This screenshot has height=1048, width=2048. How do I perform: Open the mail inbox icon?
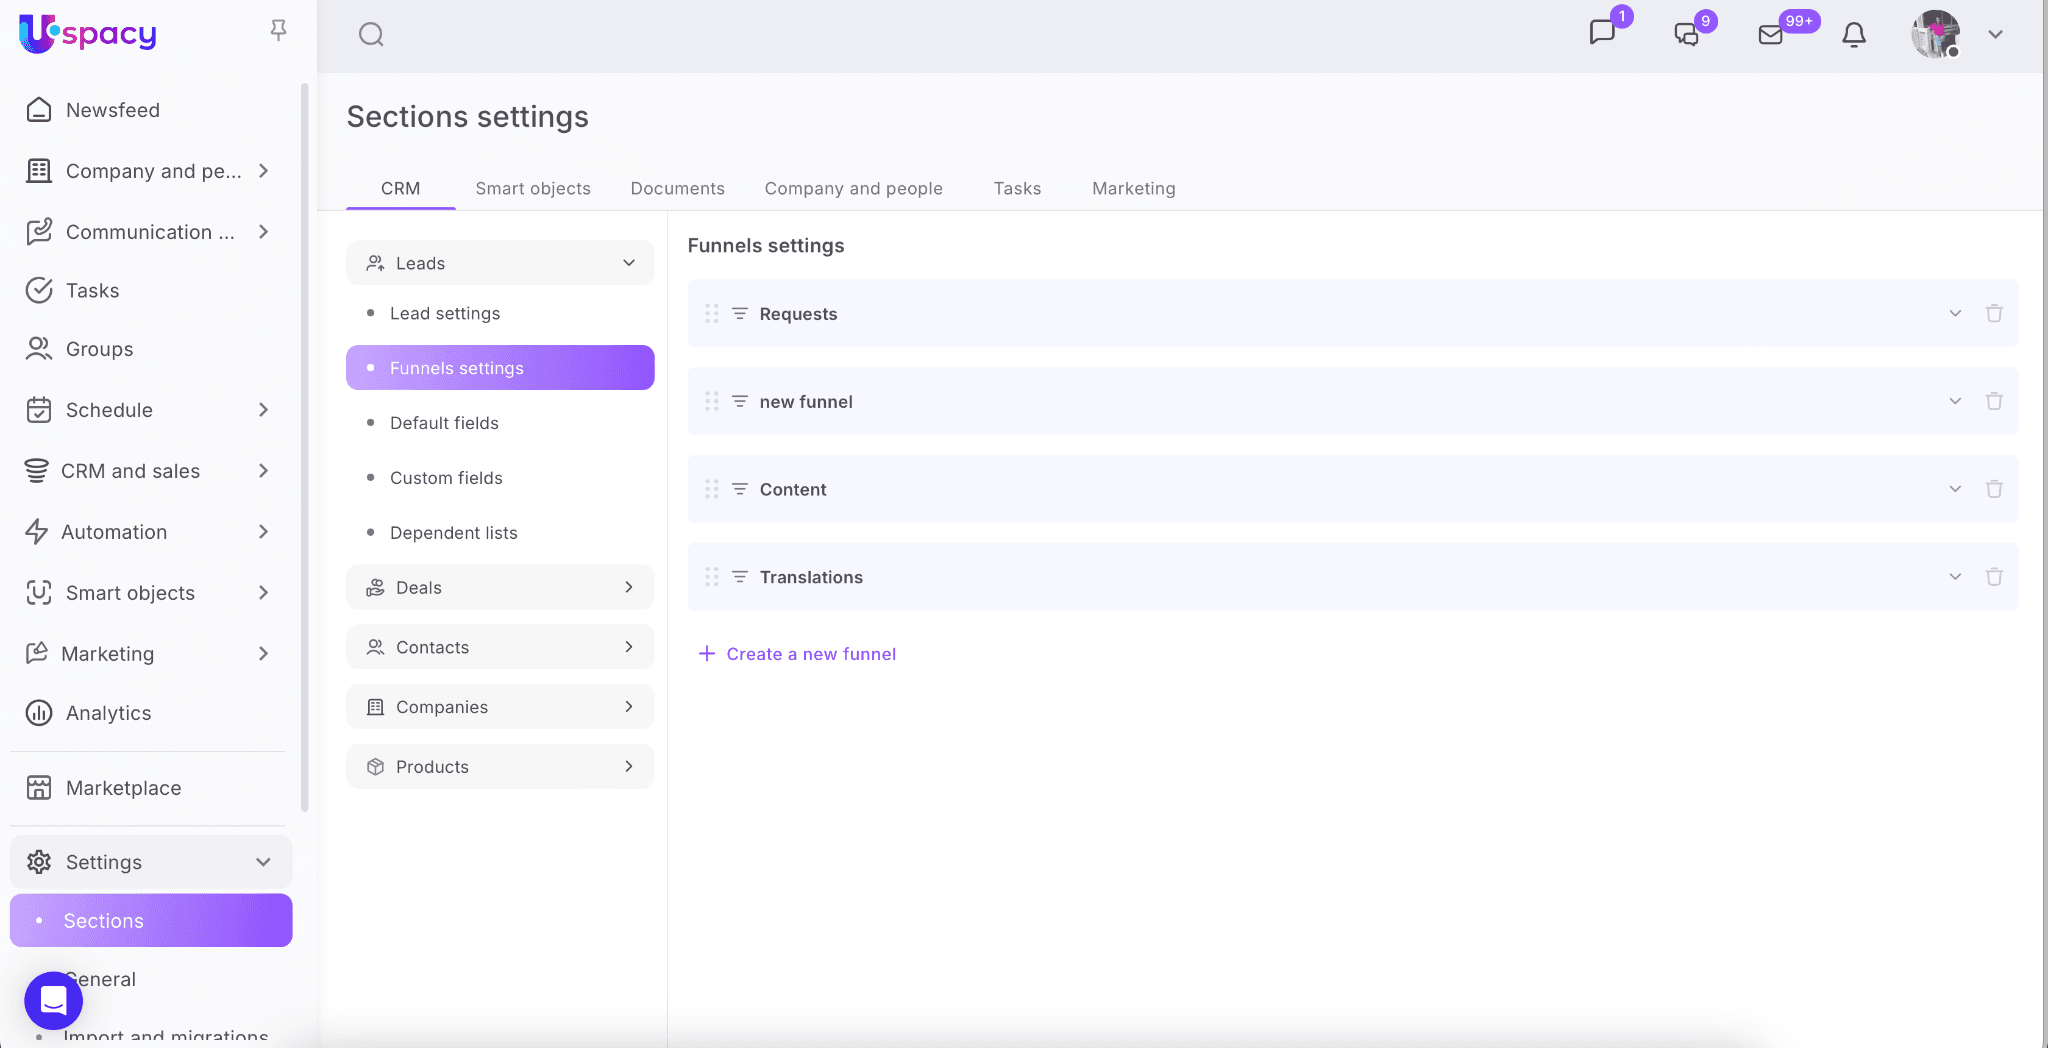coord(1770,35)
